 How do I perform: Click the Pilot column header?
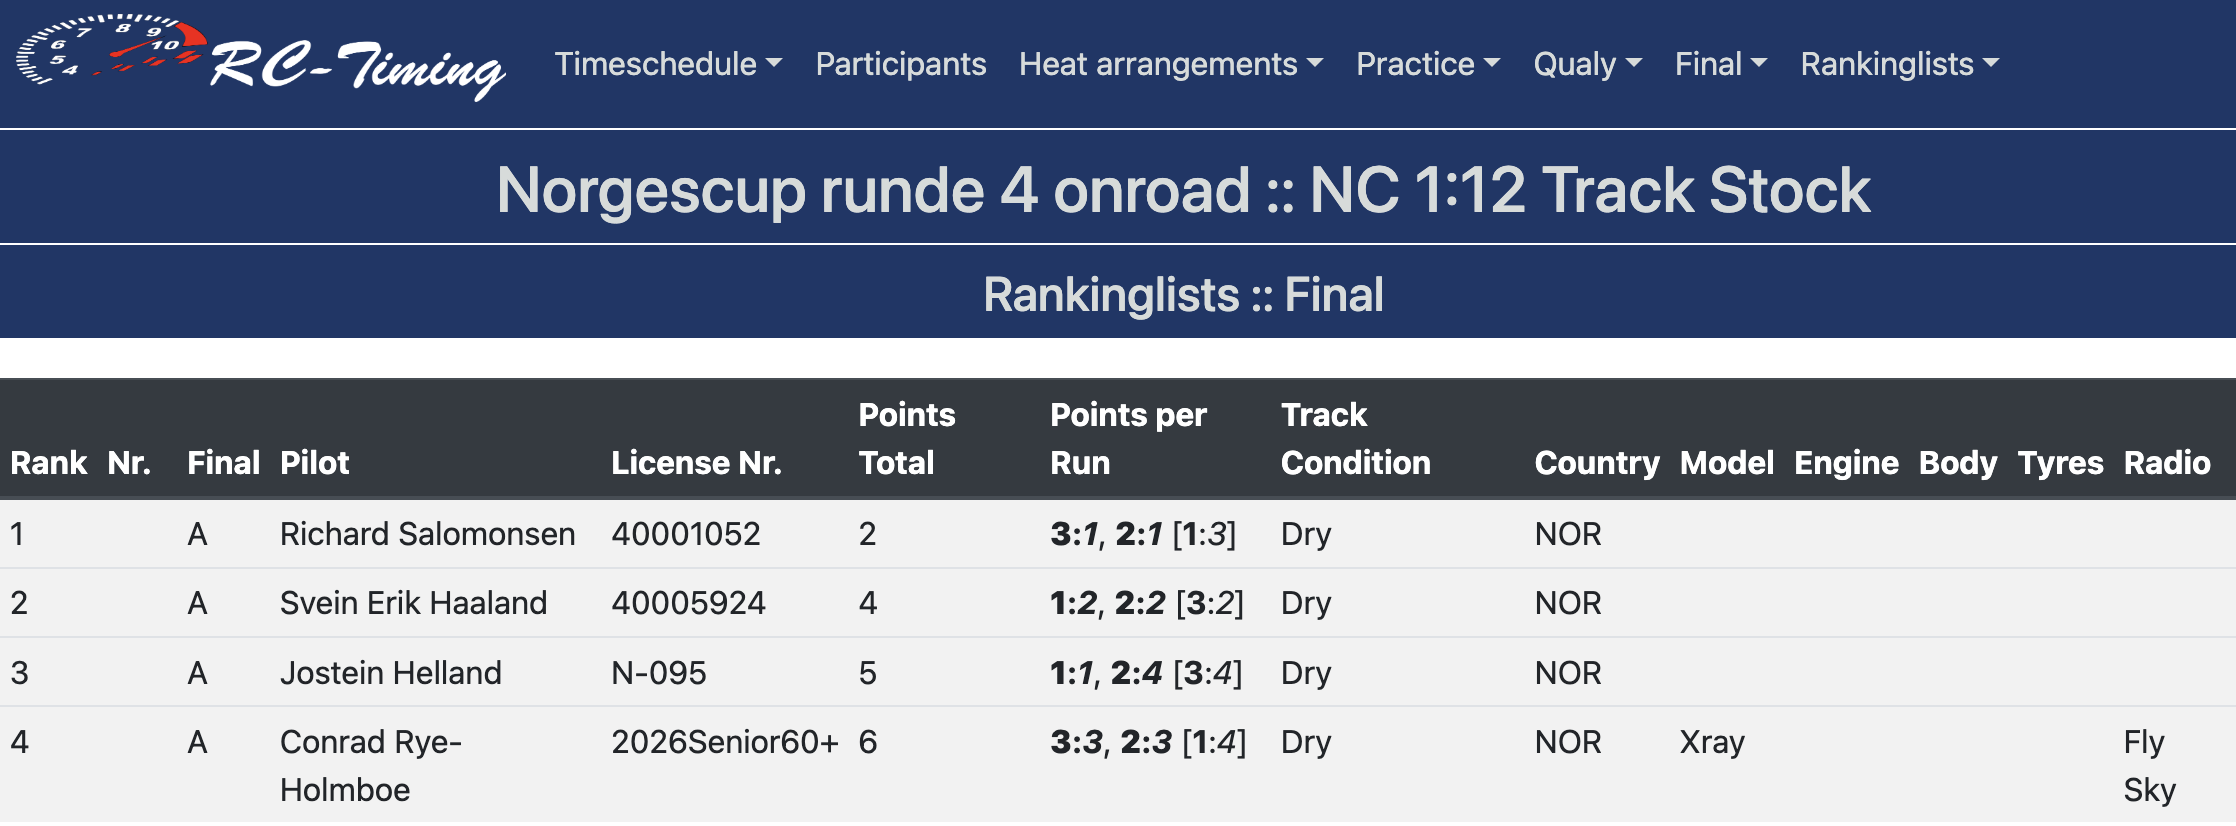coord(314,462)
